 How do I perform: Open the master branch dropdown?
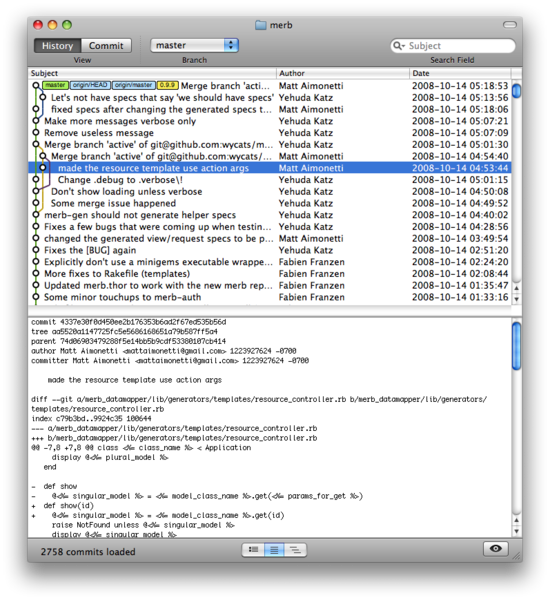click(x=194, y=45)
